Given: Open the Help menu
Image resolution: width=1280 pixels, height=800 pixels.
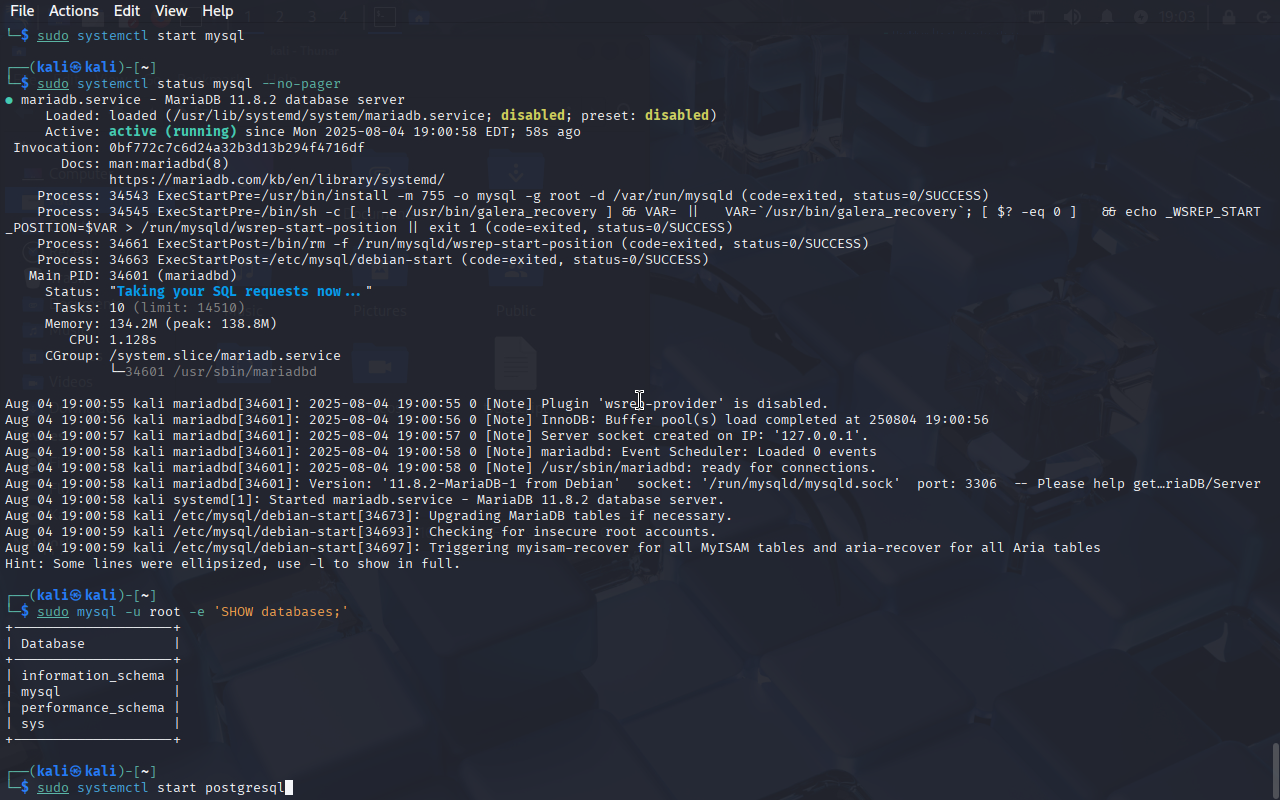Looking at the screenshot, I should coord(217,11).
